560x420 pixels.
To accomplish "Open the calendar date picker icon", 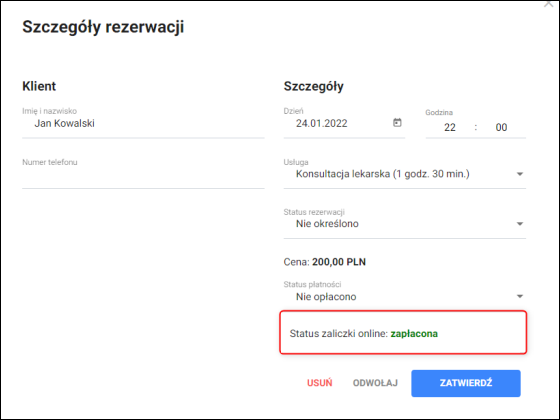I will tap(397, 123).
